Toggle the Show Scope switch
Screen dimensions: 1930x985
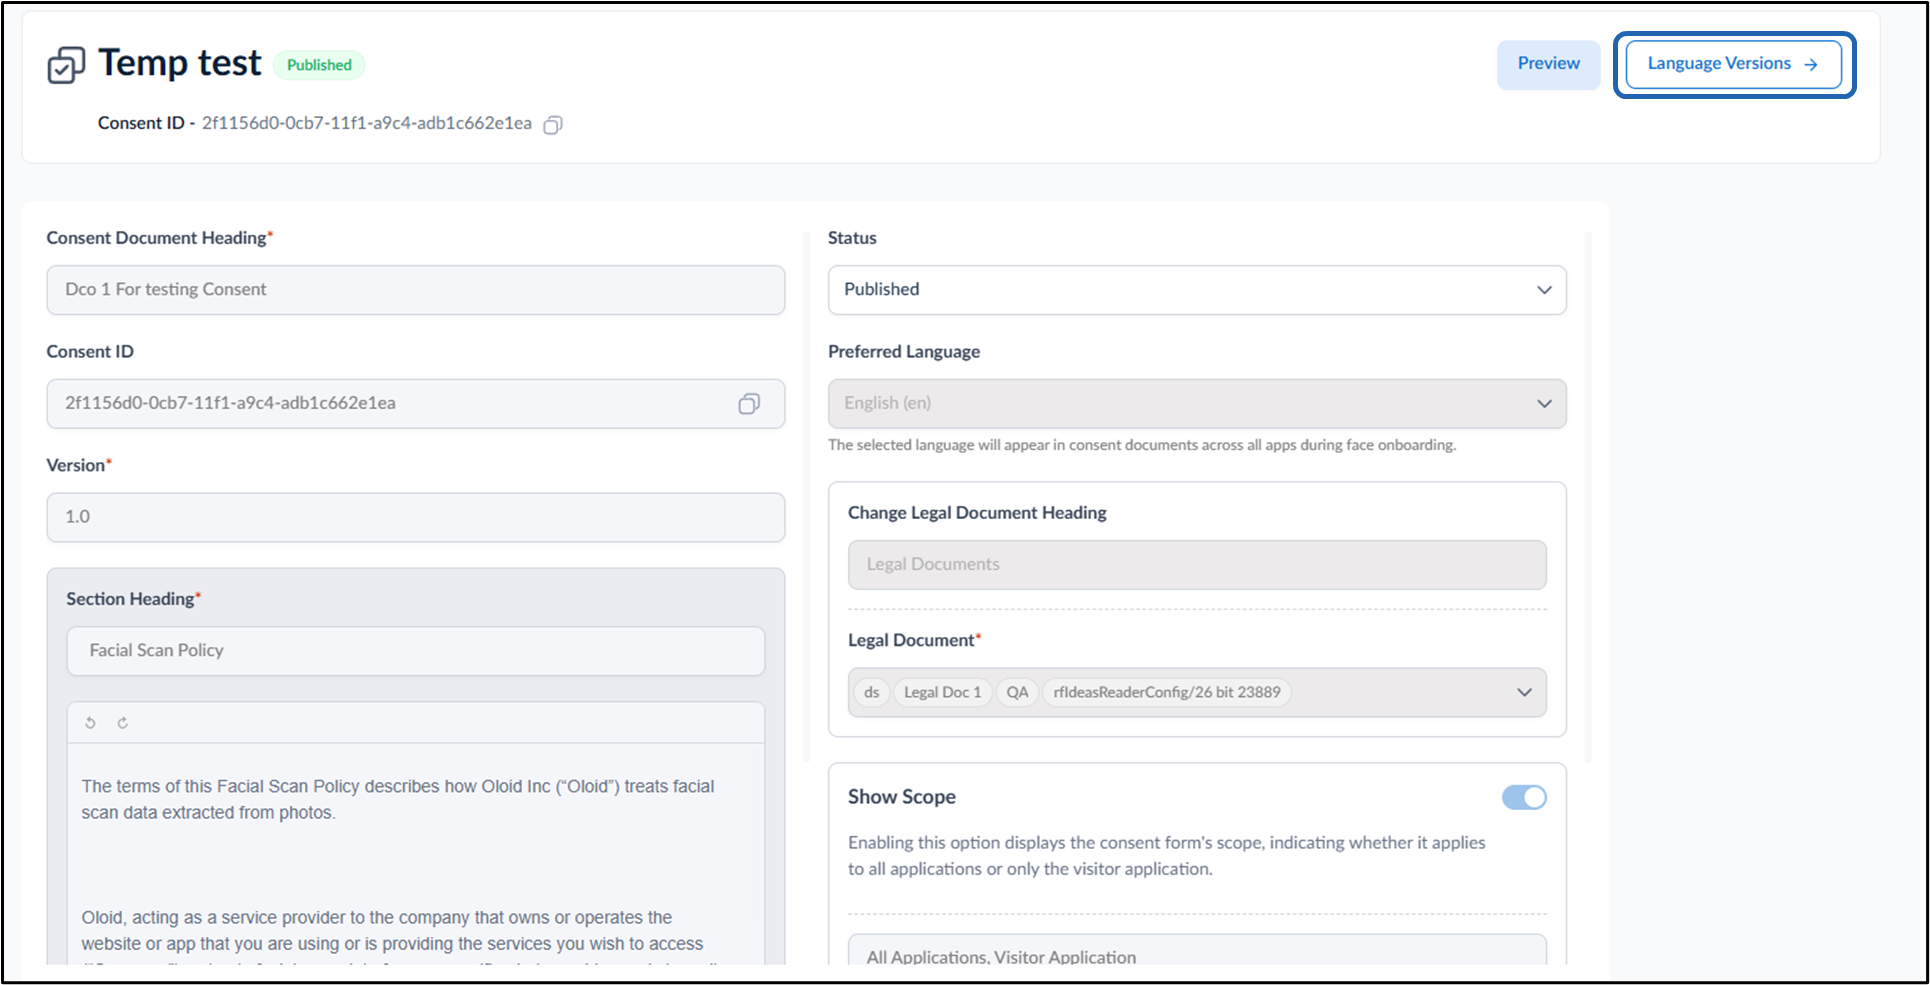tap(1524, 797)
